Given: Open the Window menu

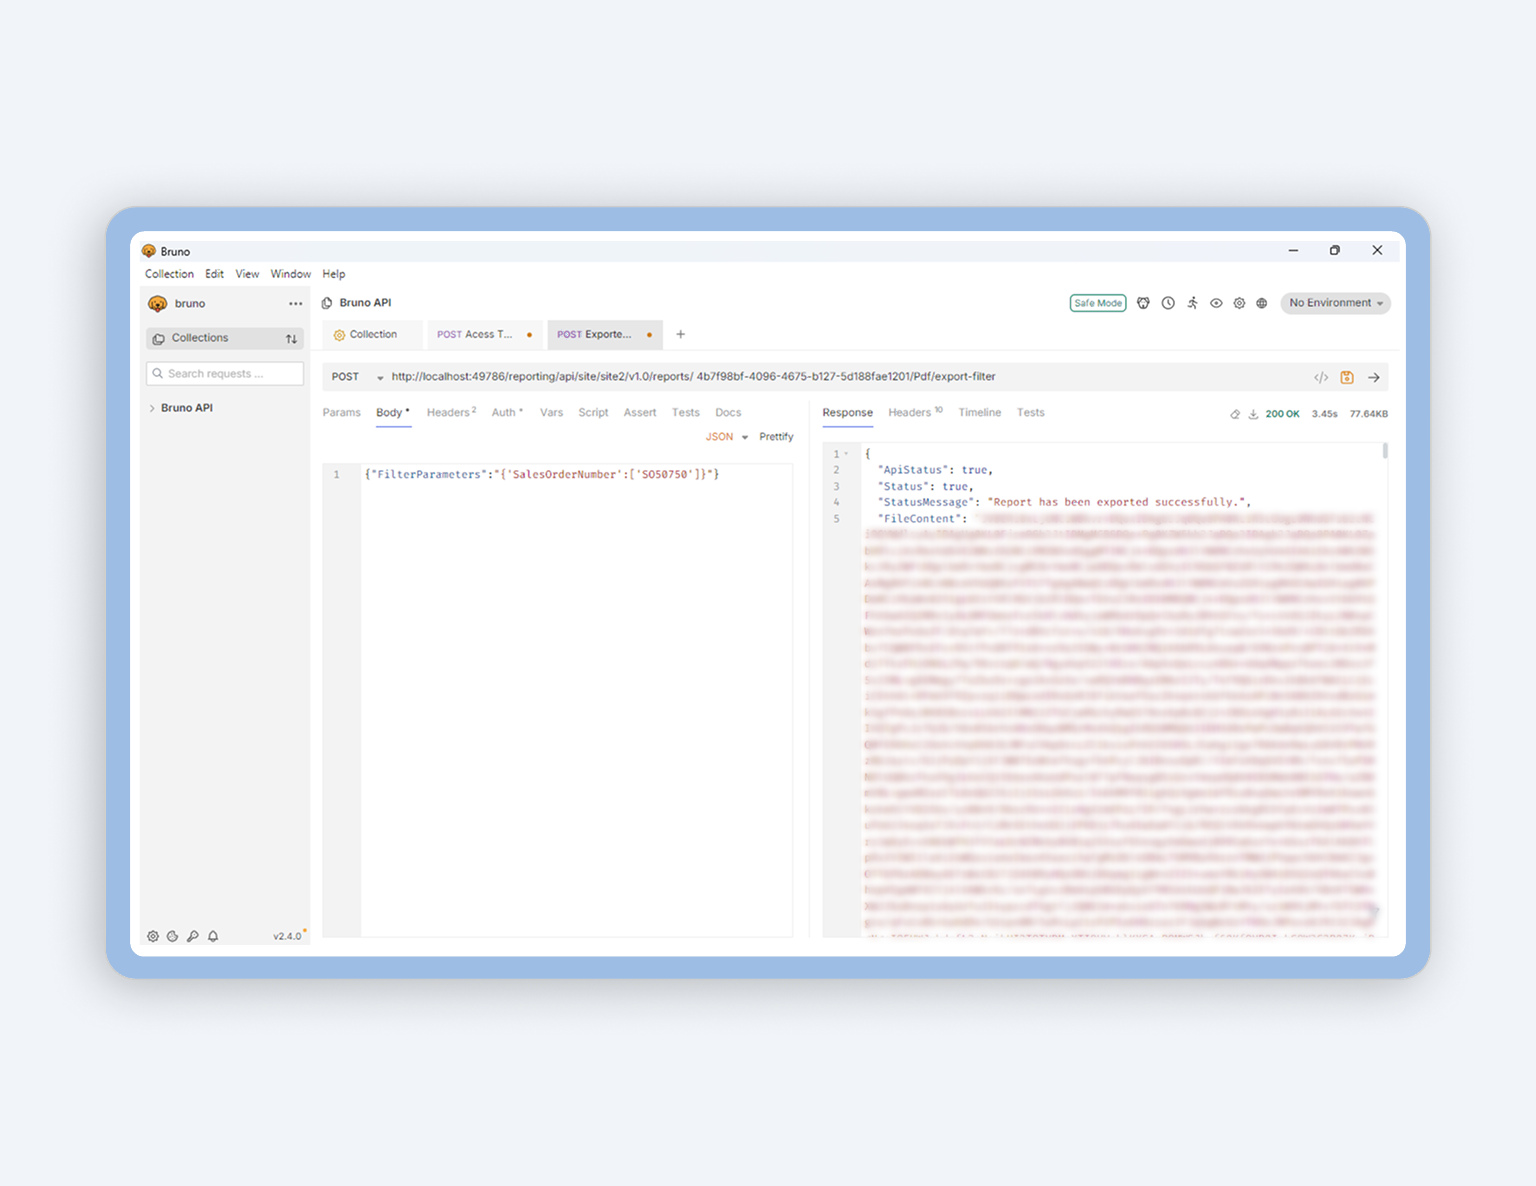Looking at the screenshot, I should pos(290,274).
